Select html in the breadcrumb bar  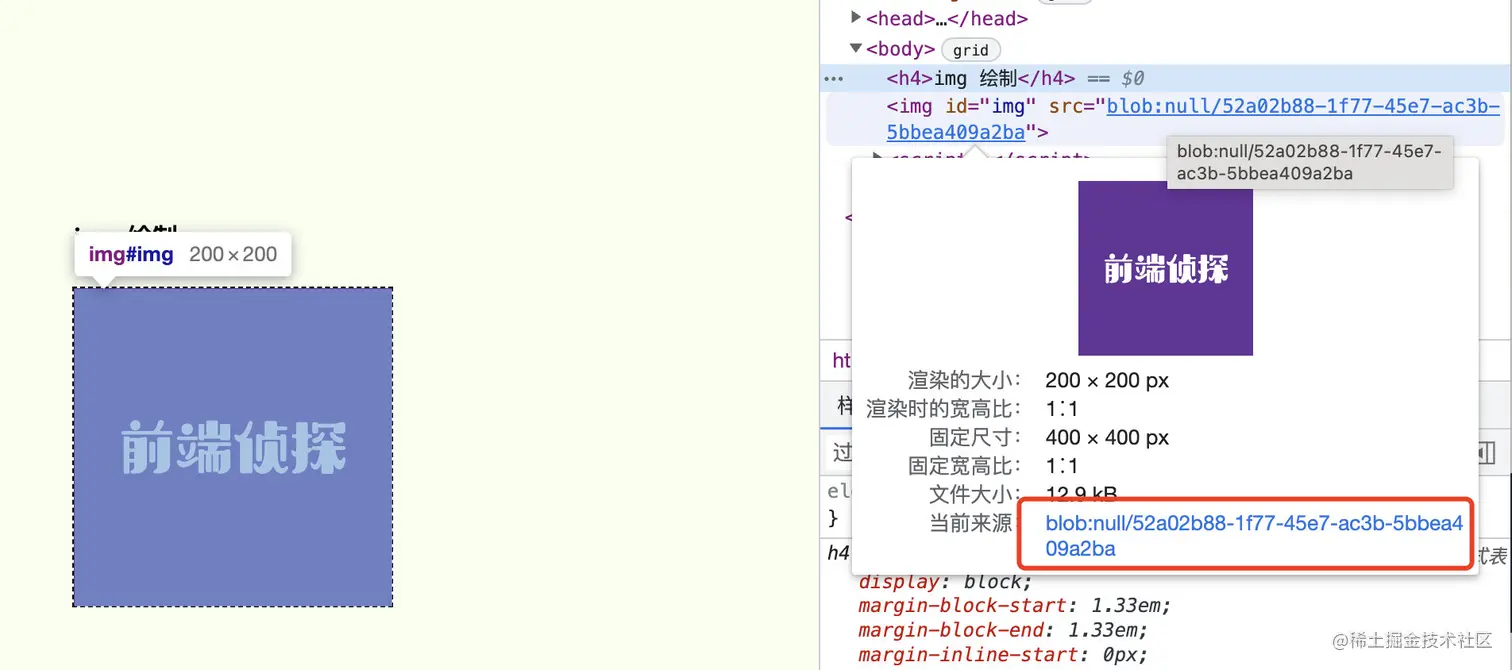[x=843, y=360]
